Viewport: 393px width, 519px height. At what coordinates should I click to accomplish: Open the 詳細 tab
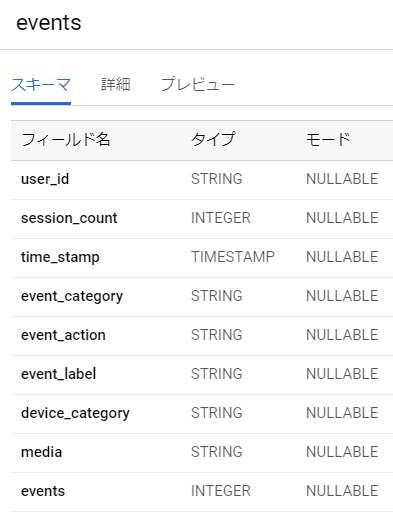click(x=115, y=85)
